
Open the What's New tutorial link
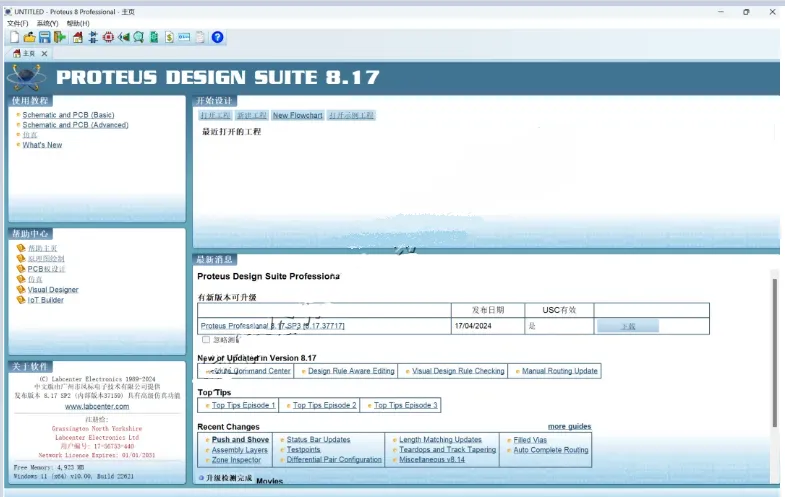coord(42,145)
